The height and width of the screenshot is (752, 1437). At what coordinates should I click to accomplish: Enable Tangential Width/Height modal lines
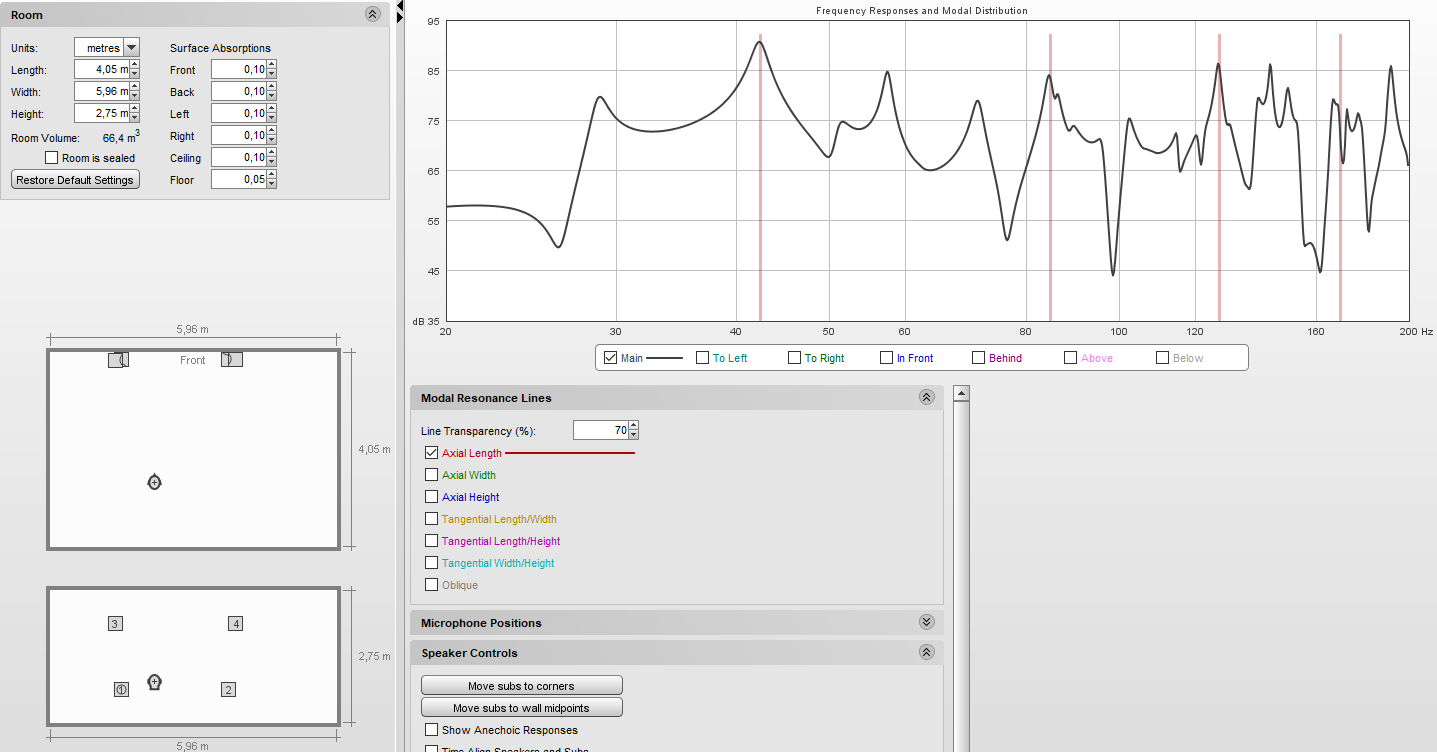432,563
